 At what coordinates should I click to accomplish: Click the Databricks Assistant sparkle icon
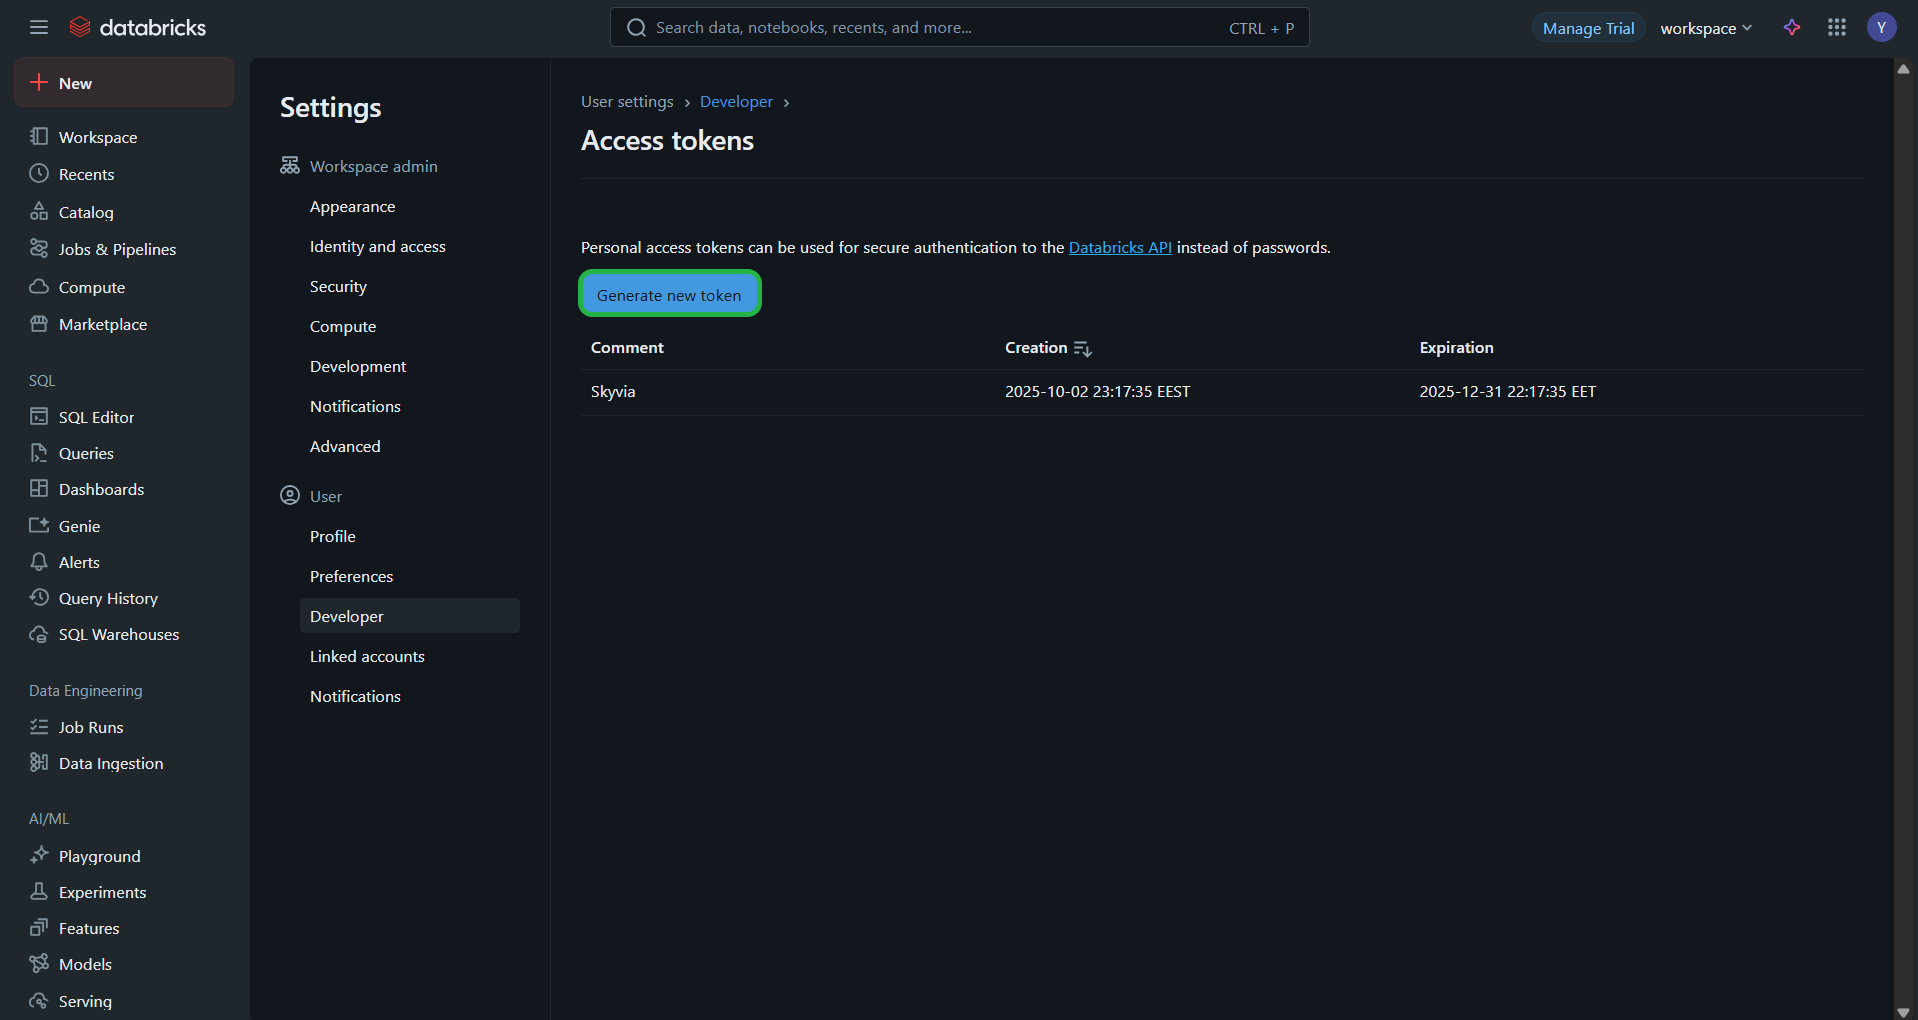click(1792, 27)
